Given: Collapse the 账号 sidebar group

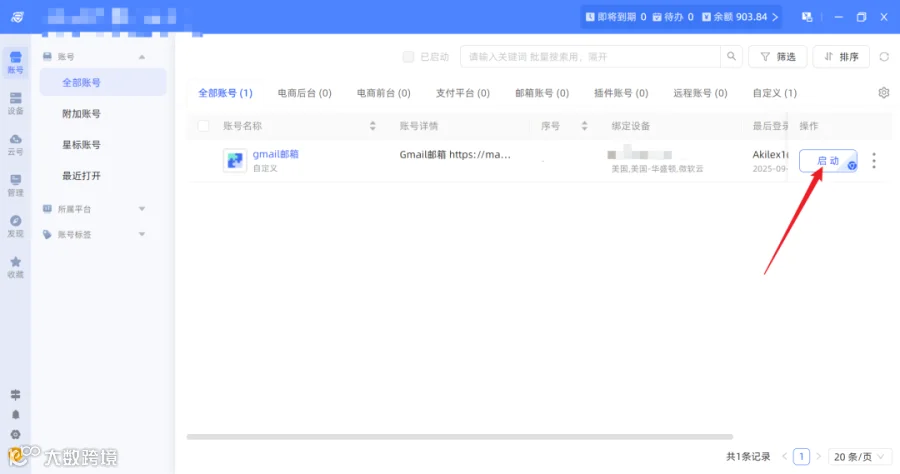Looking at the screenshot, I should (x=142, y=57).
